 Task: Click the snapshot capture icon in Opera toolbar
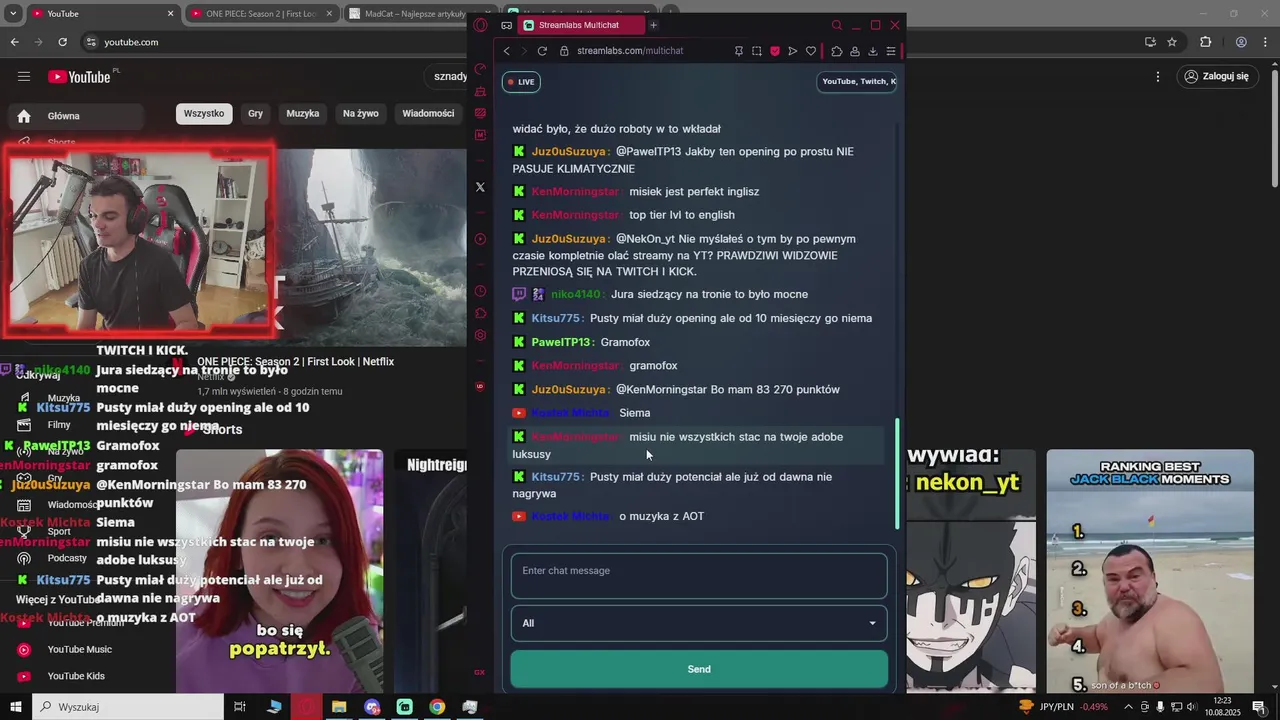(756, 51)
